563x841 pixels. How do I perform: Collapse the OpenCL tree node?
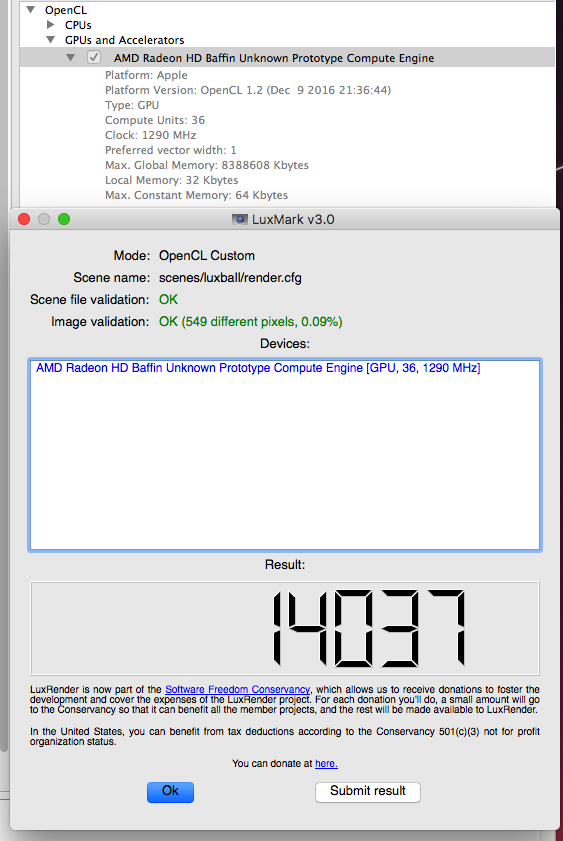[x=31, y=10]
